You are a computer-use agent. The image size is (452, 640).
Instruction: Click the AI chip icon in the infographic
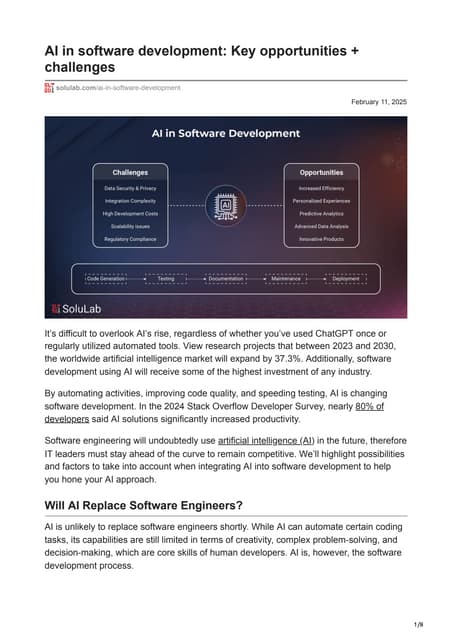tap(226, 205)
